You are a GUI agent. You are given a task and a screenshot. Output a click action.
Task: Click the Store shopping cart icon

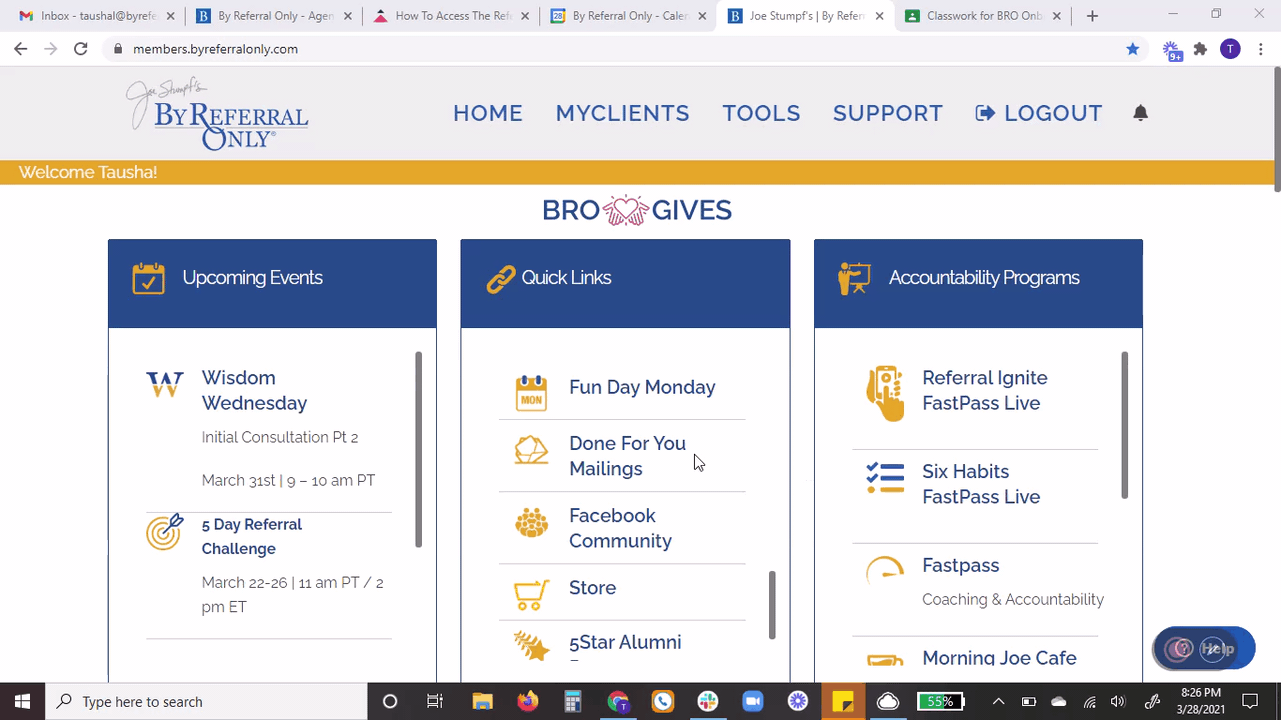point(531,595)
